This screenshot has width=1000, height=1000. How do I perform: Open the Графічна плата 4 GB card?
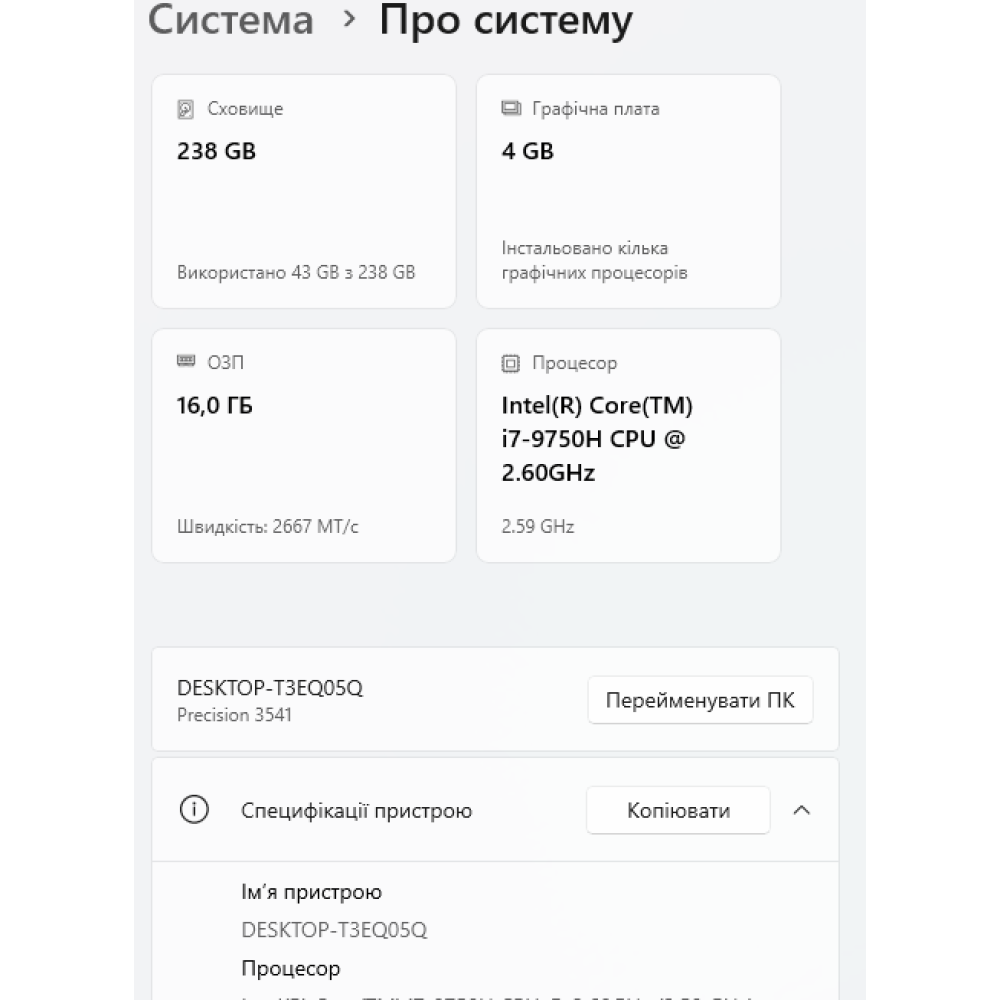[628, 190]
